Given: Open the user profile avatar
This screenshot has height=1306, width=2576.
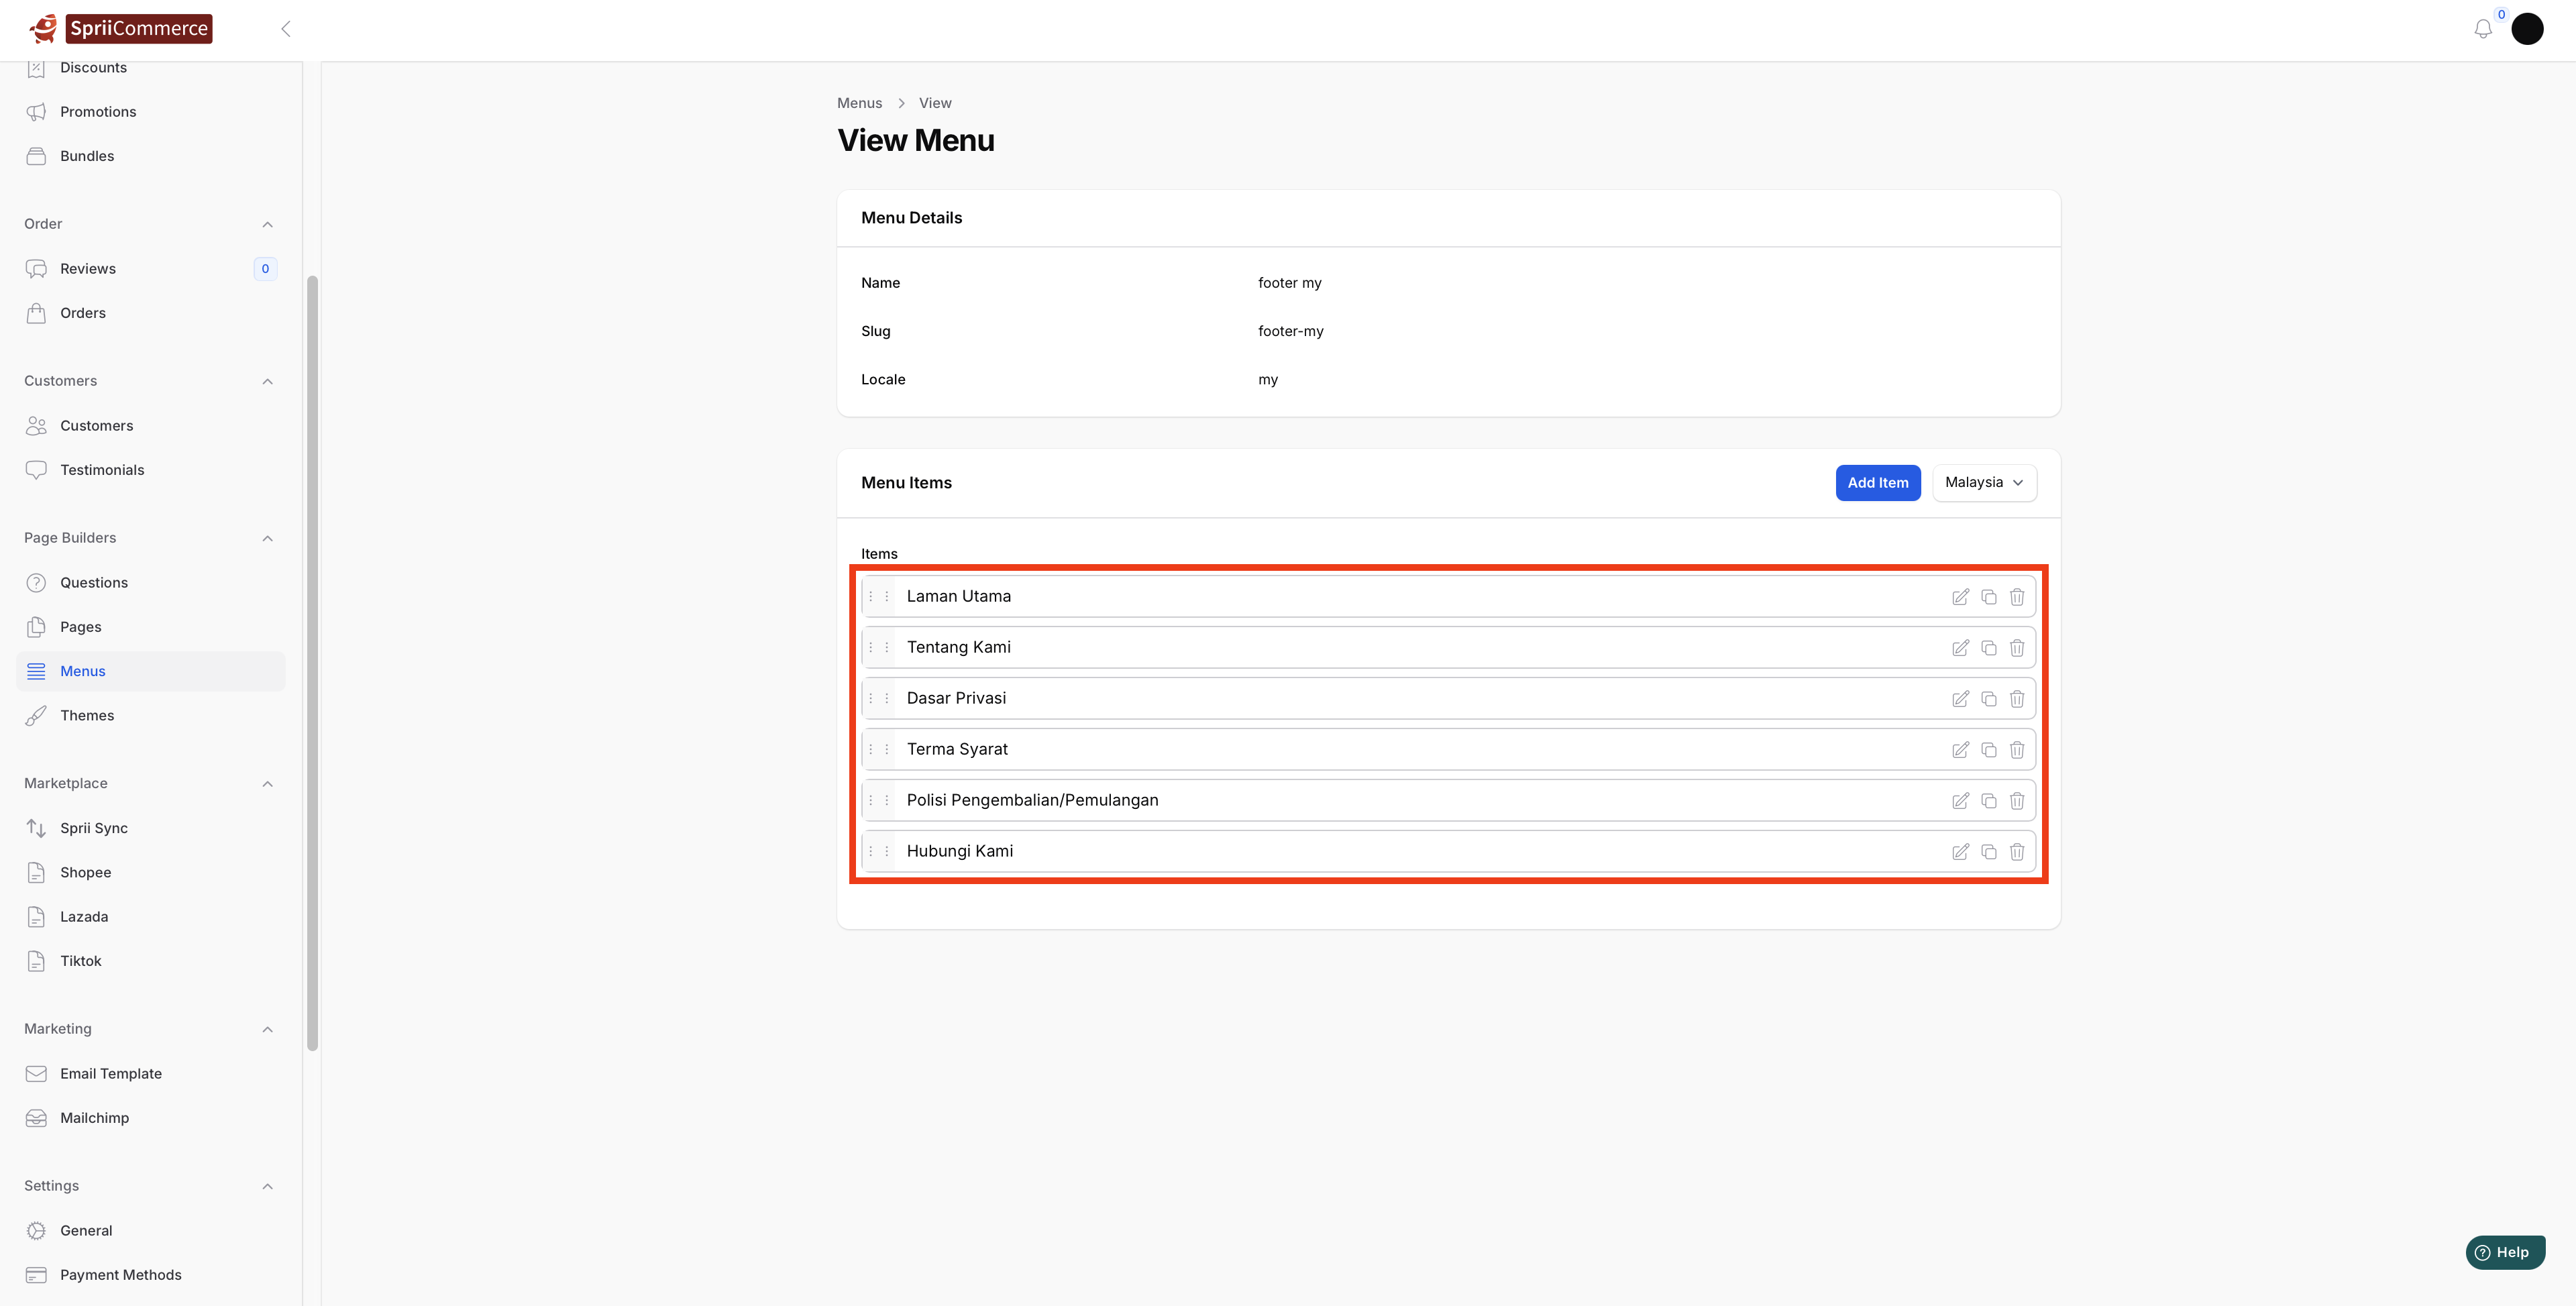Looking at the screenshot, I should [2527, 29].
